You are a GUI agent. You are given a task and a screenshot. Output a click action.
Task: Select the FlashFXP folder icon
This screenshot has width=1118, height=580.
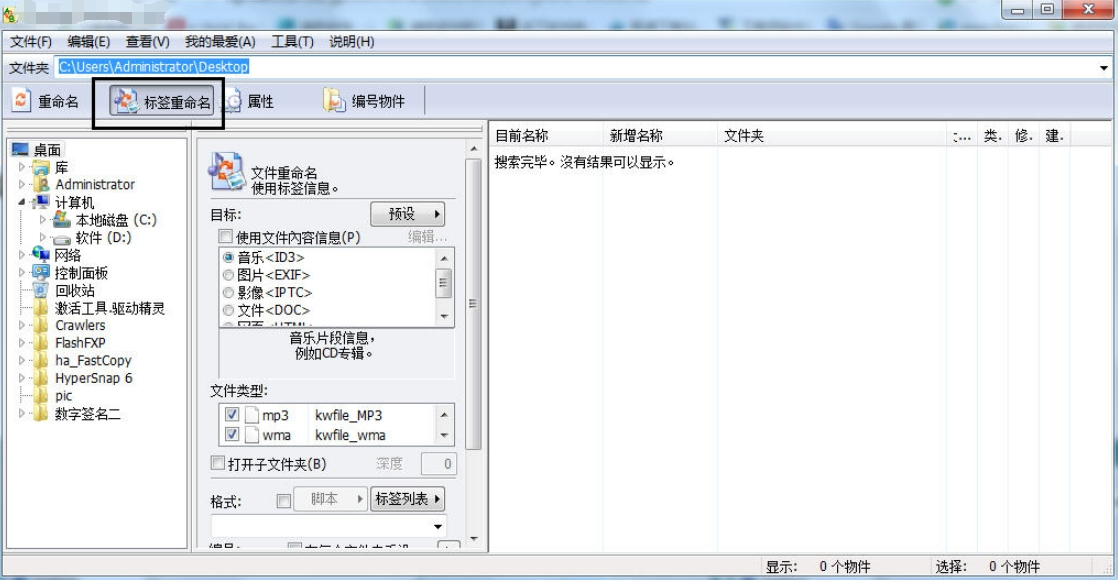pos(41,342)
